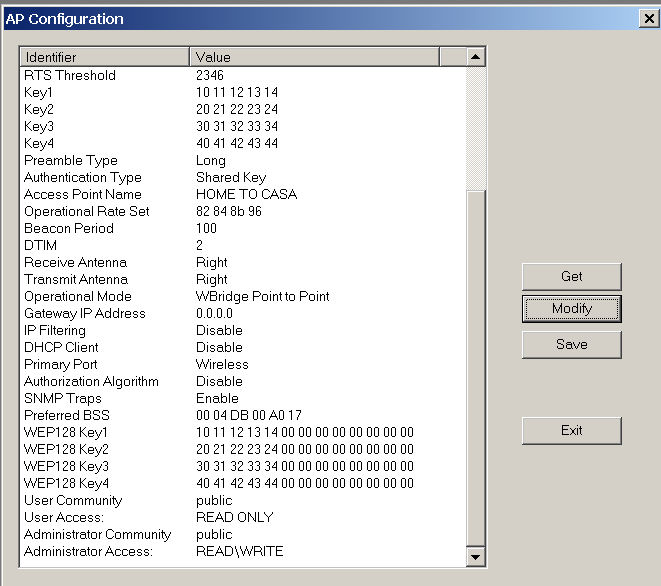Select the Transmit Antenna row
Screen dimensions: 661x586
tap(243, 279)
